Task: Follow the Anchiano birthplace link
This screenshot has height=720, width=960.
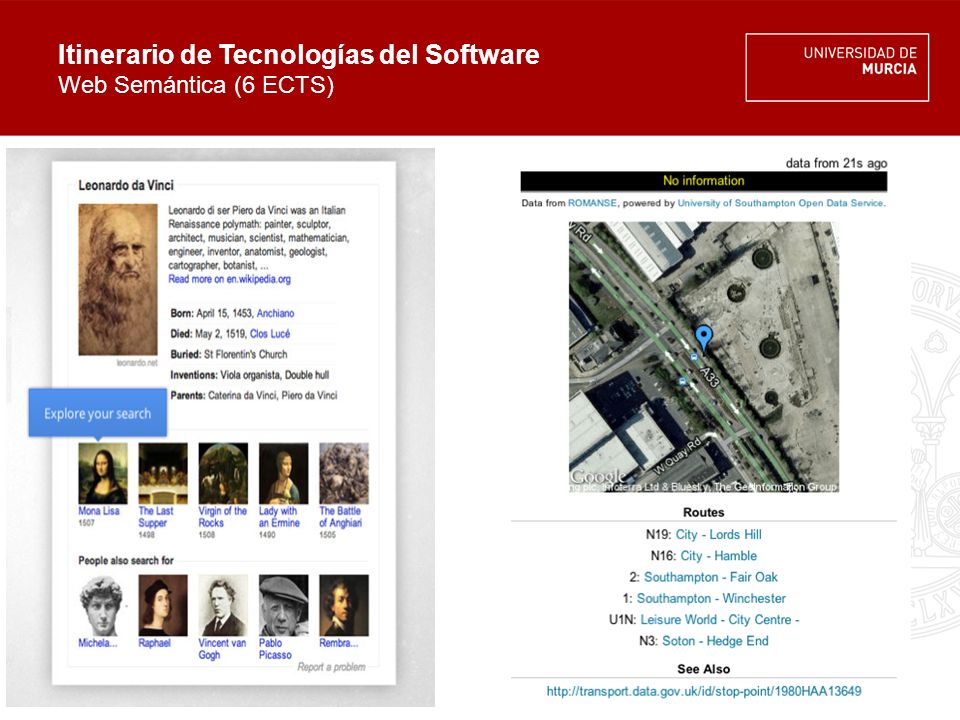Action: pos(276,313)
